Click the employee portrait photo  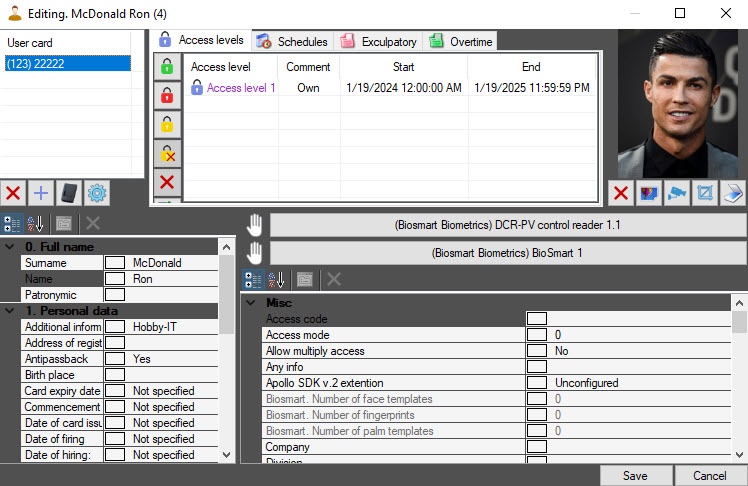[677, 103]
